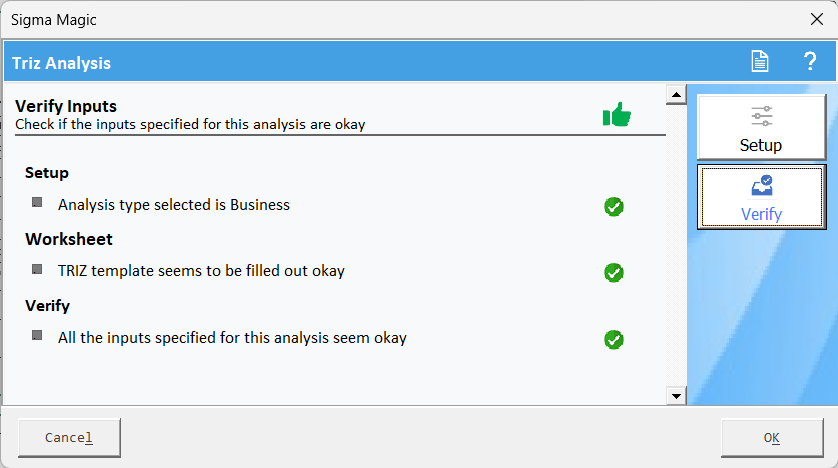
Task: Click the scroll down arrow
Action: pos(676,396)
